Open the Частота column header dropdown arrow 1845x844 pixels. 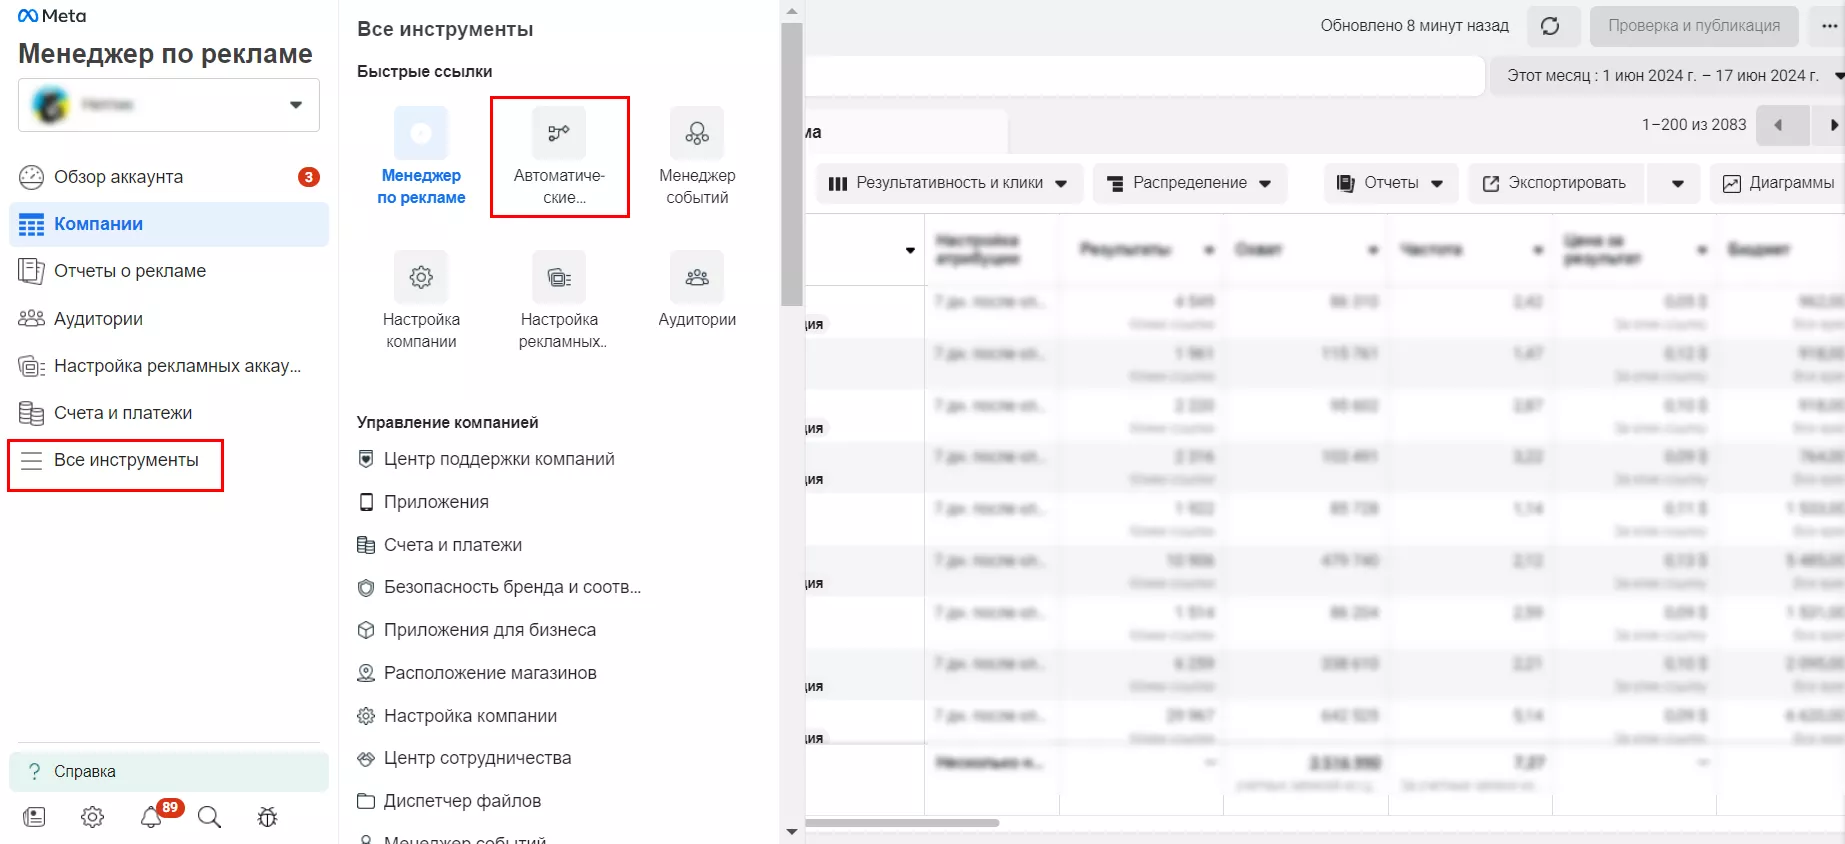tap(1537, 250)
